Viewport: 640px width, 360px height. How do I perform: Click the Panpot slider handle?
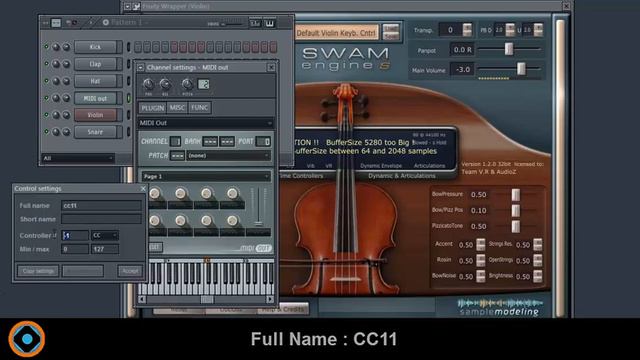(x=509, y=49)
